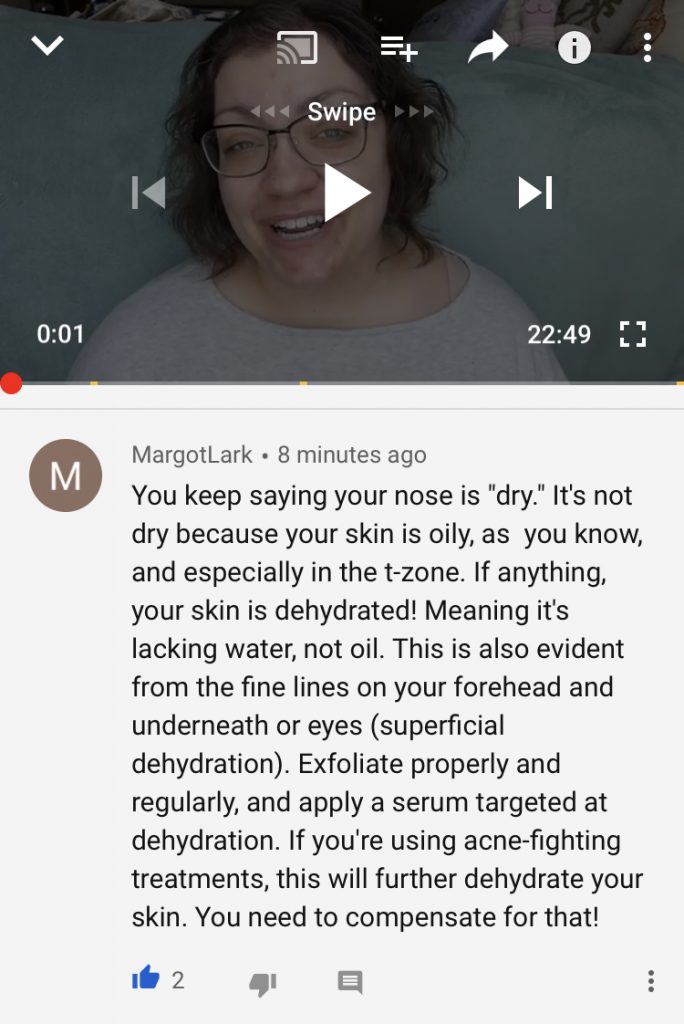
Task: Open video info cards icon
Action: click(574, 48)
